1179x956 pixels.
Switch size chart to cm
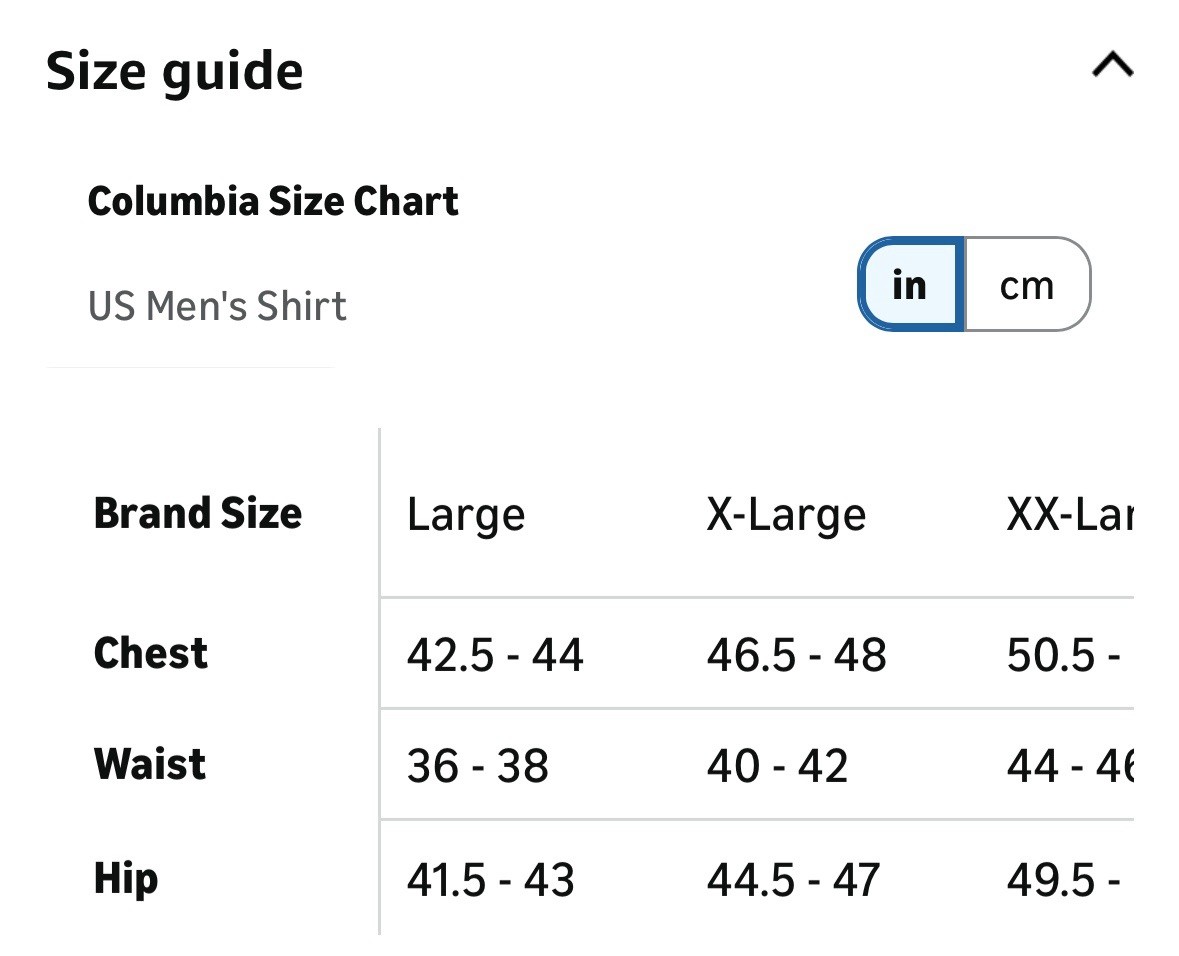click(x=1027, y=285)
